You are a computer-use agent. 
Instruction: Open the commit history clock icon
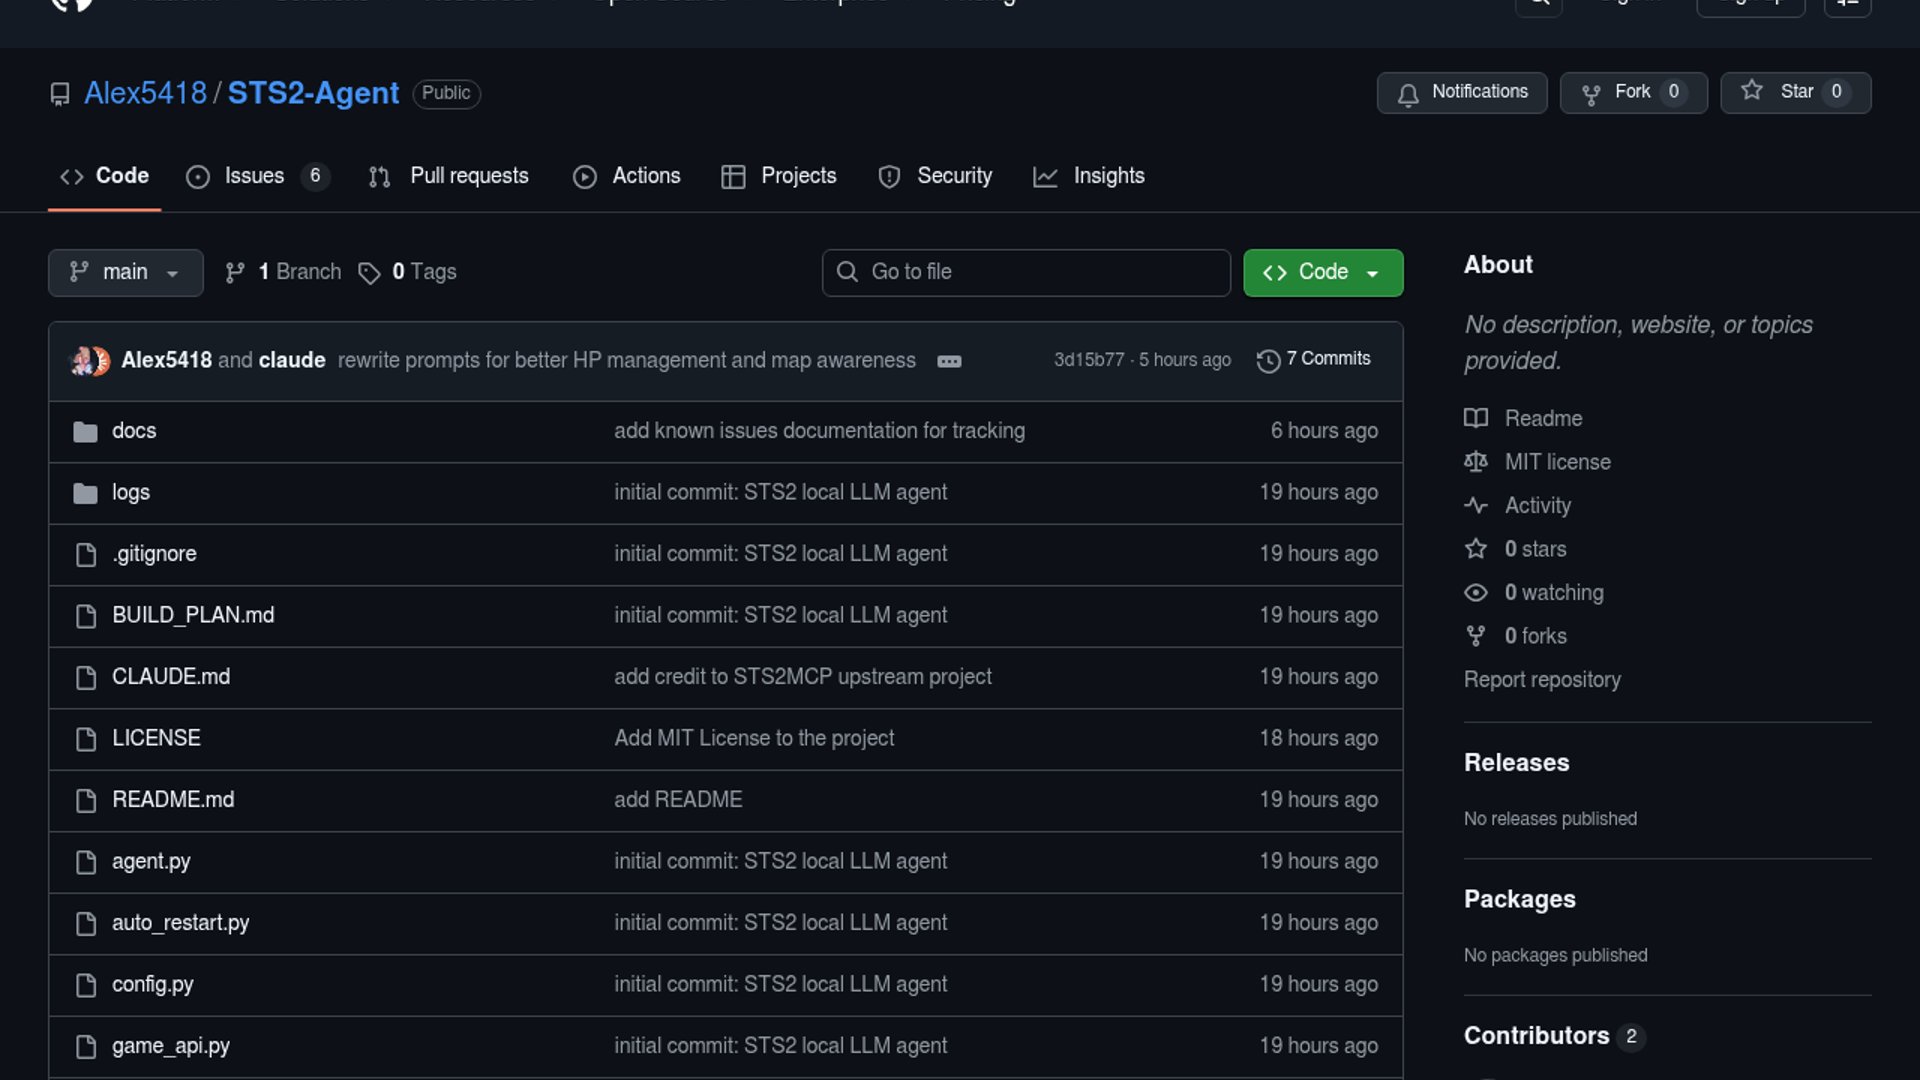[1268, 360]
